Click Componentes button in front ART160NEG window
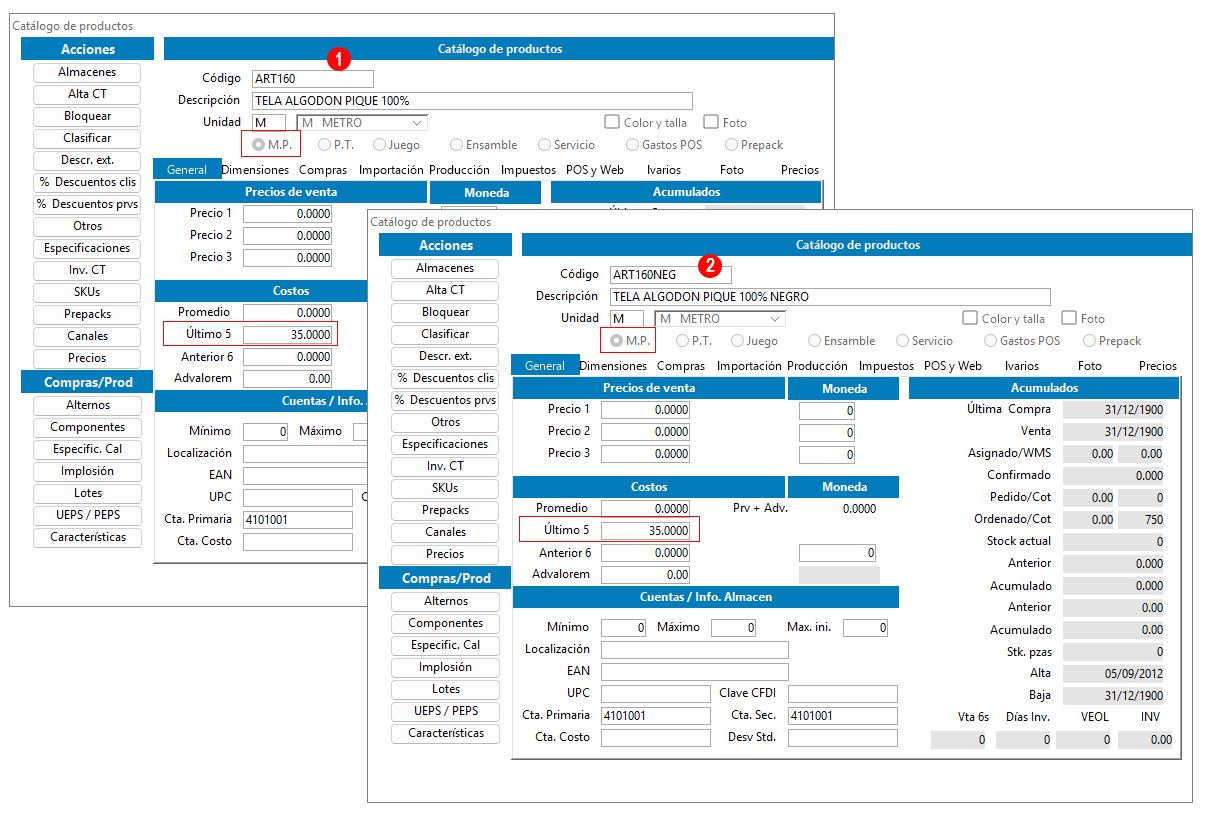The width and height of the screenshot is (1205, 813). coord(445,623)
